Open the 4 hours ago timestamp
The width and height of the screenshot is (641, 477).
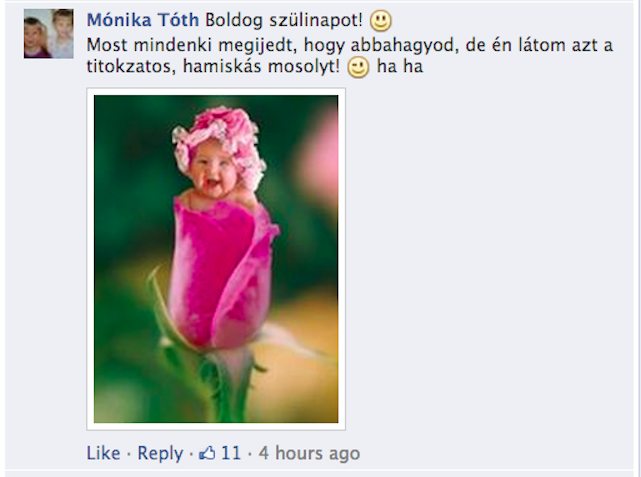coord(309,453)
